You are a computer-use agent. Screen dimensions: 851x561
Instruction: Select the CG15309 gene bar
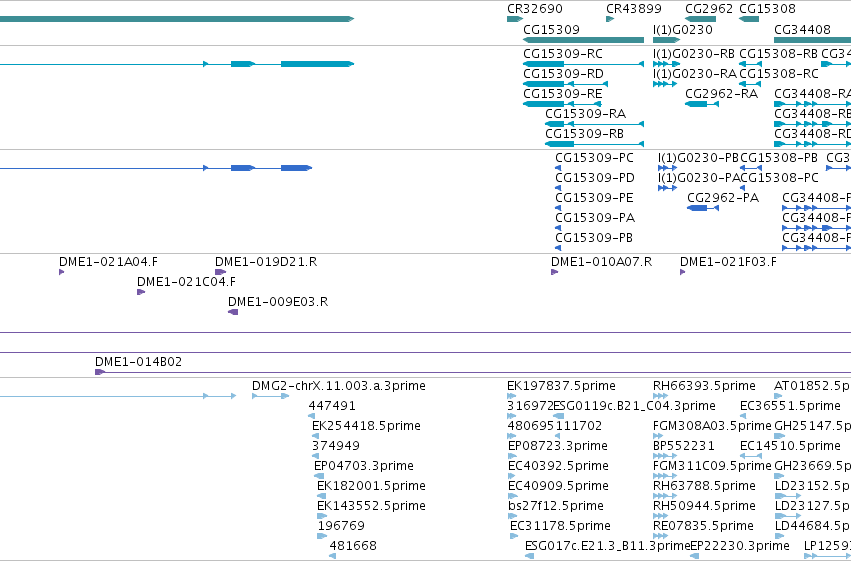583,40
